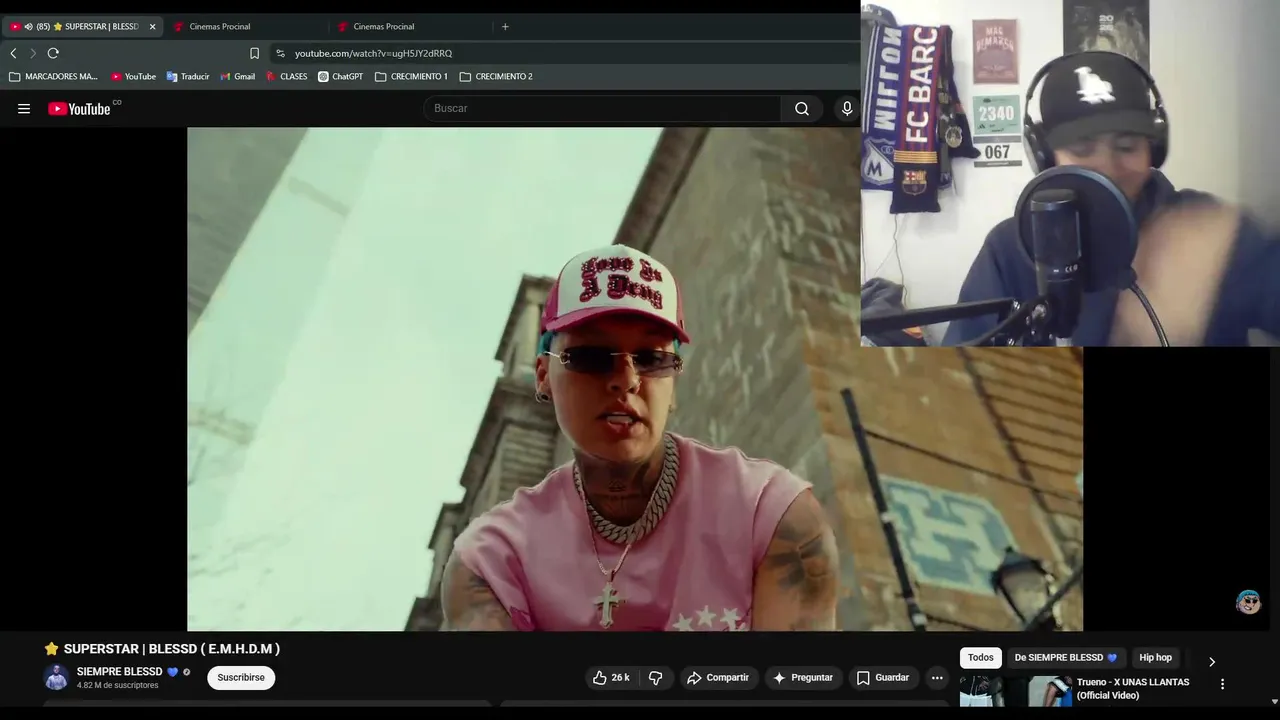Subscribe with the Suscribirse button
The width and height of the screenshot is (1280, 720).
[241, 678]
